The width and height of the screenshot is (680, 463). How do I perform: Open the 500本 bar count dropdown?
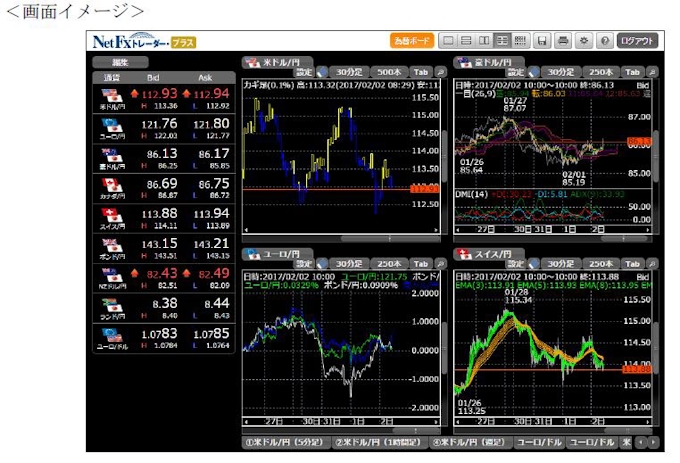tap(388, 72)
